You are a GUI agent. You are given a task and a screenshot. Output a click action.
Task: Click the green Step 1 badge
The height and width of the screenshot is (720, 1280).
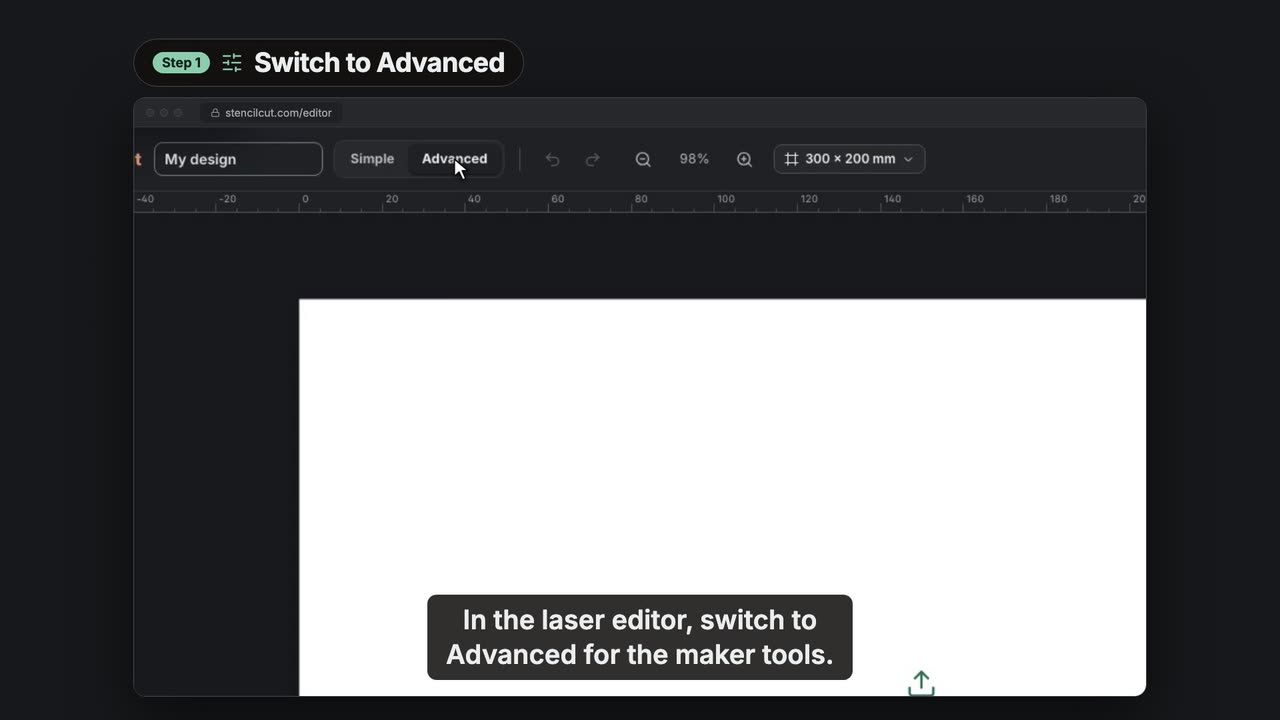(181, 63)
